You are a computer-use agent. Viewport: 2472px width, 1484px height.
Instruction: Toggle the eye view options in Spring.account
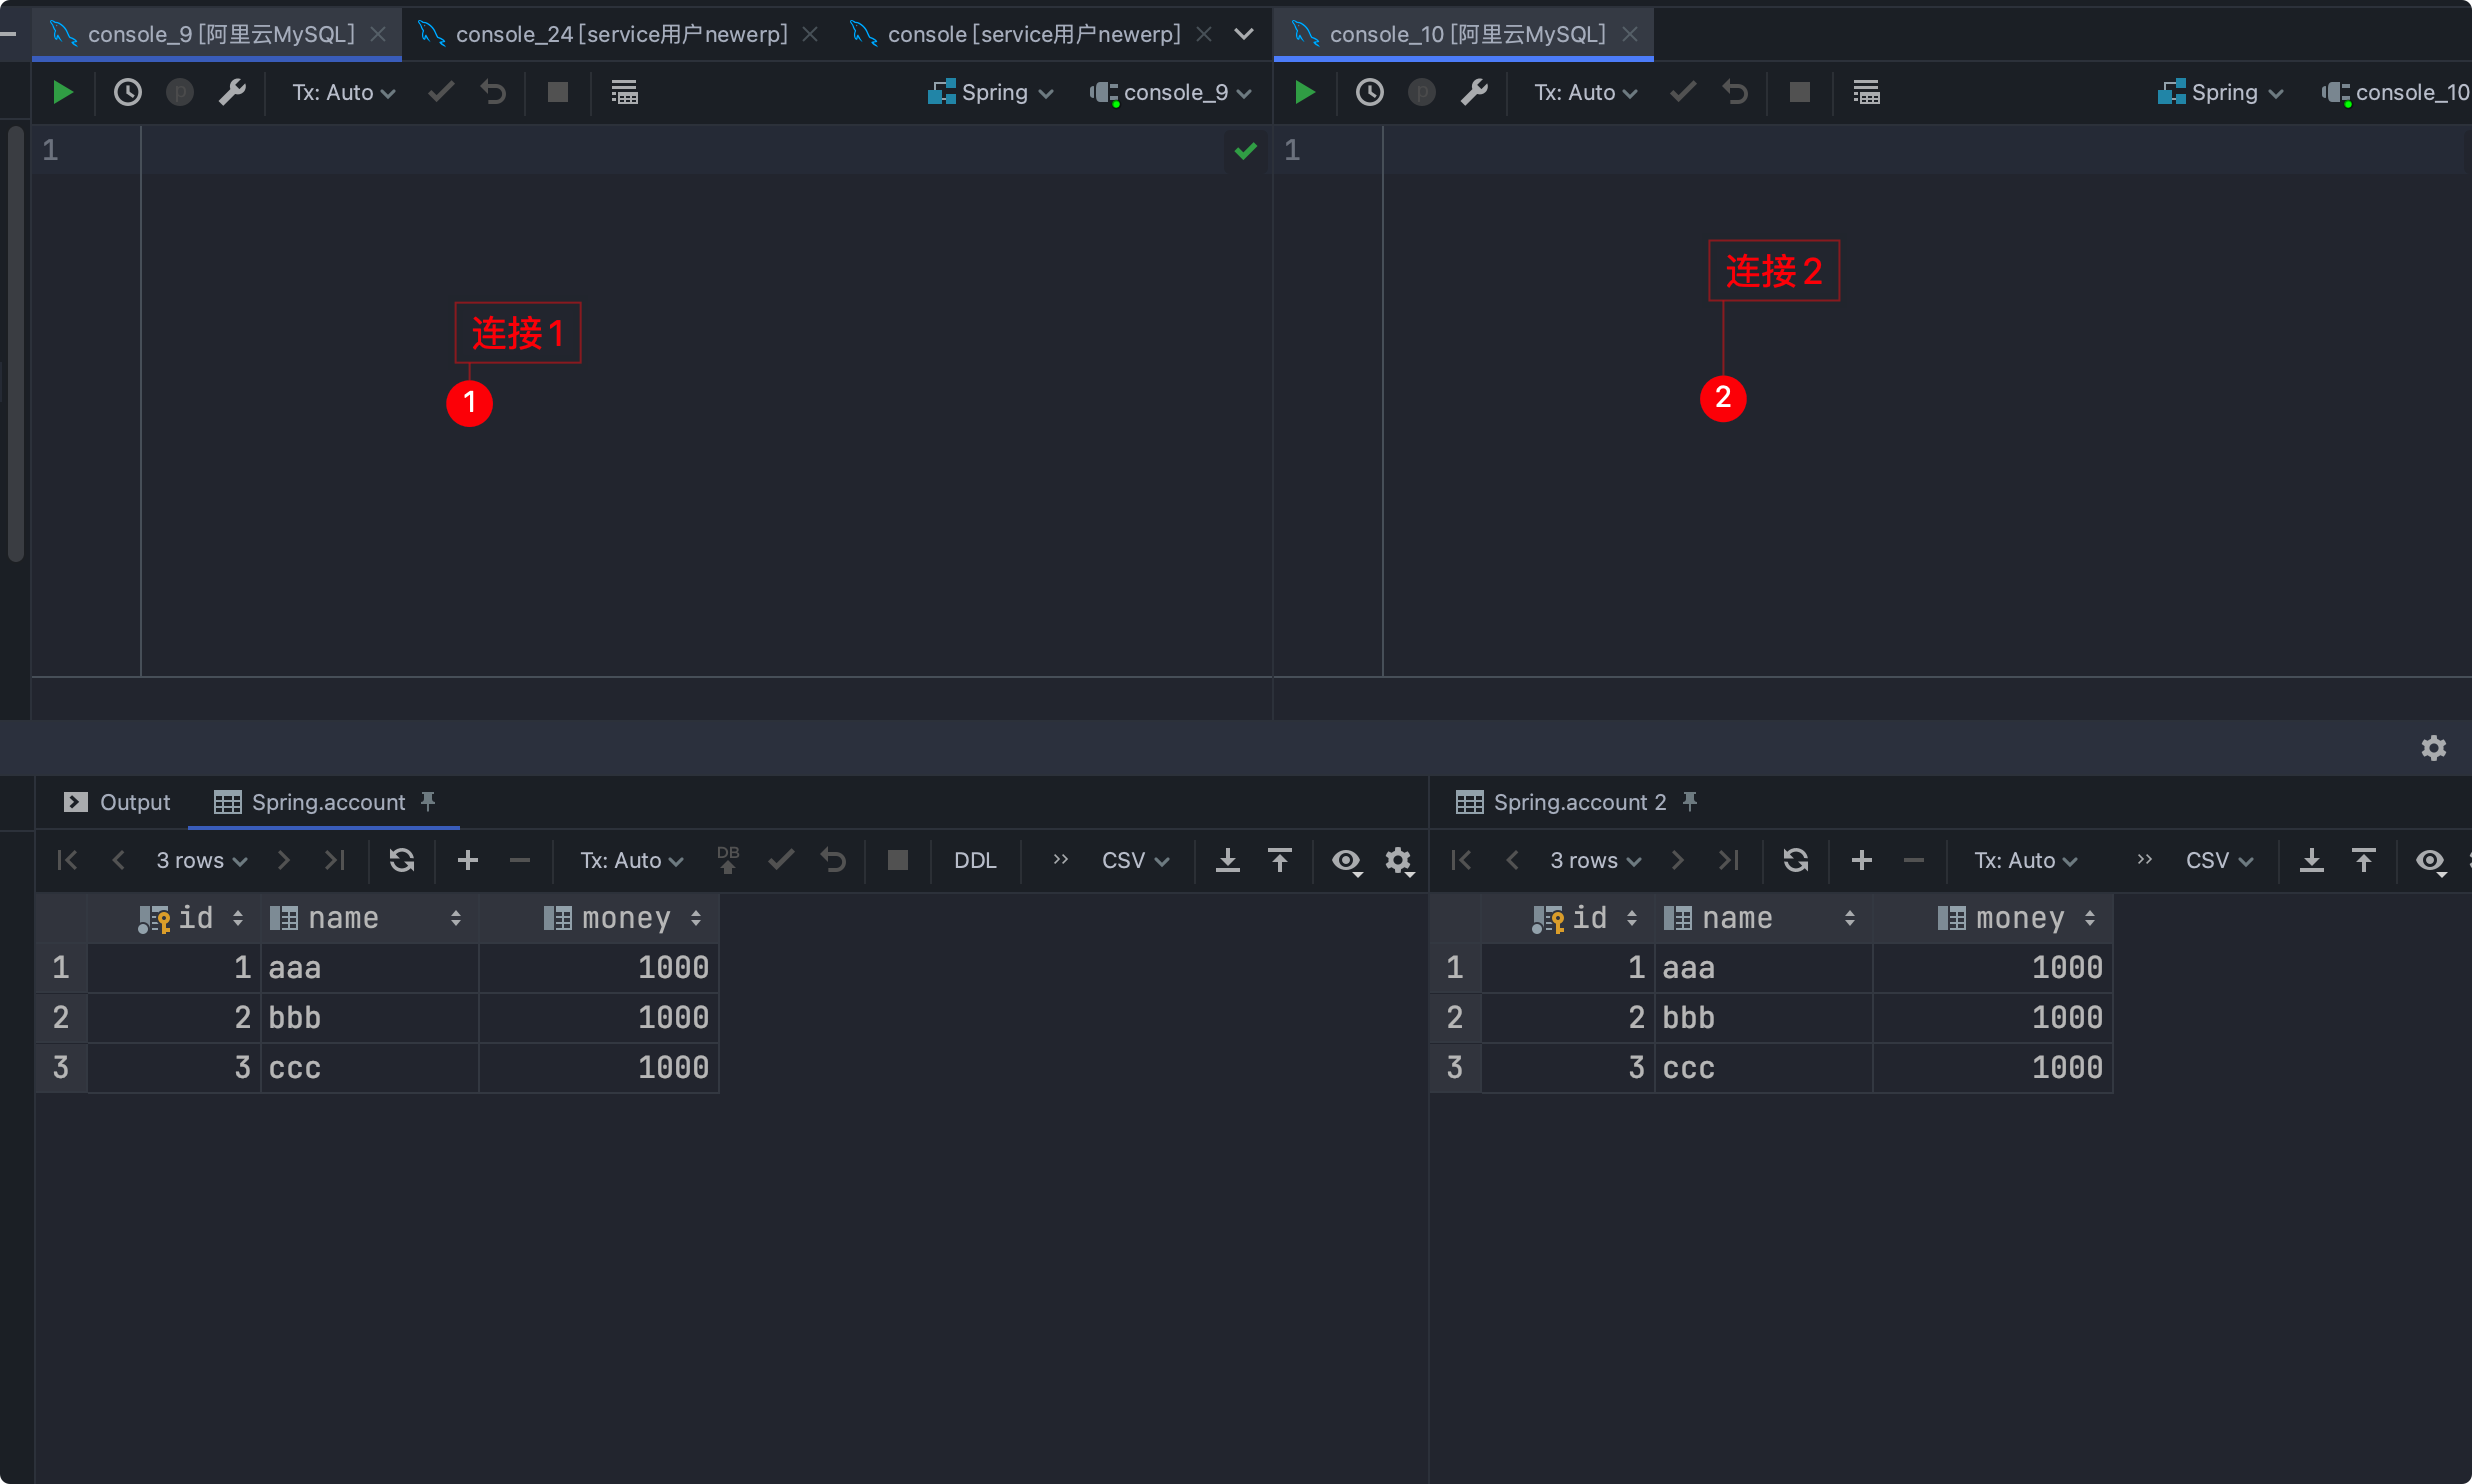pos(1346,860)
